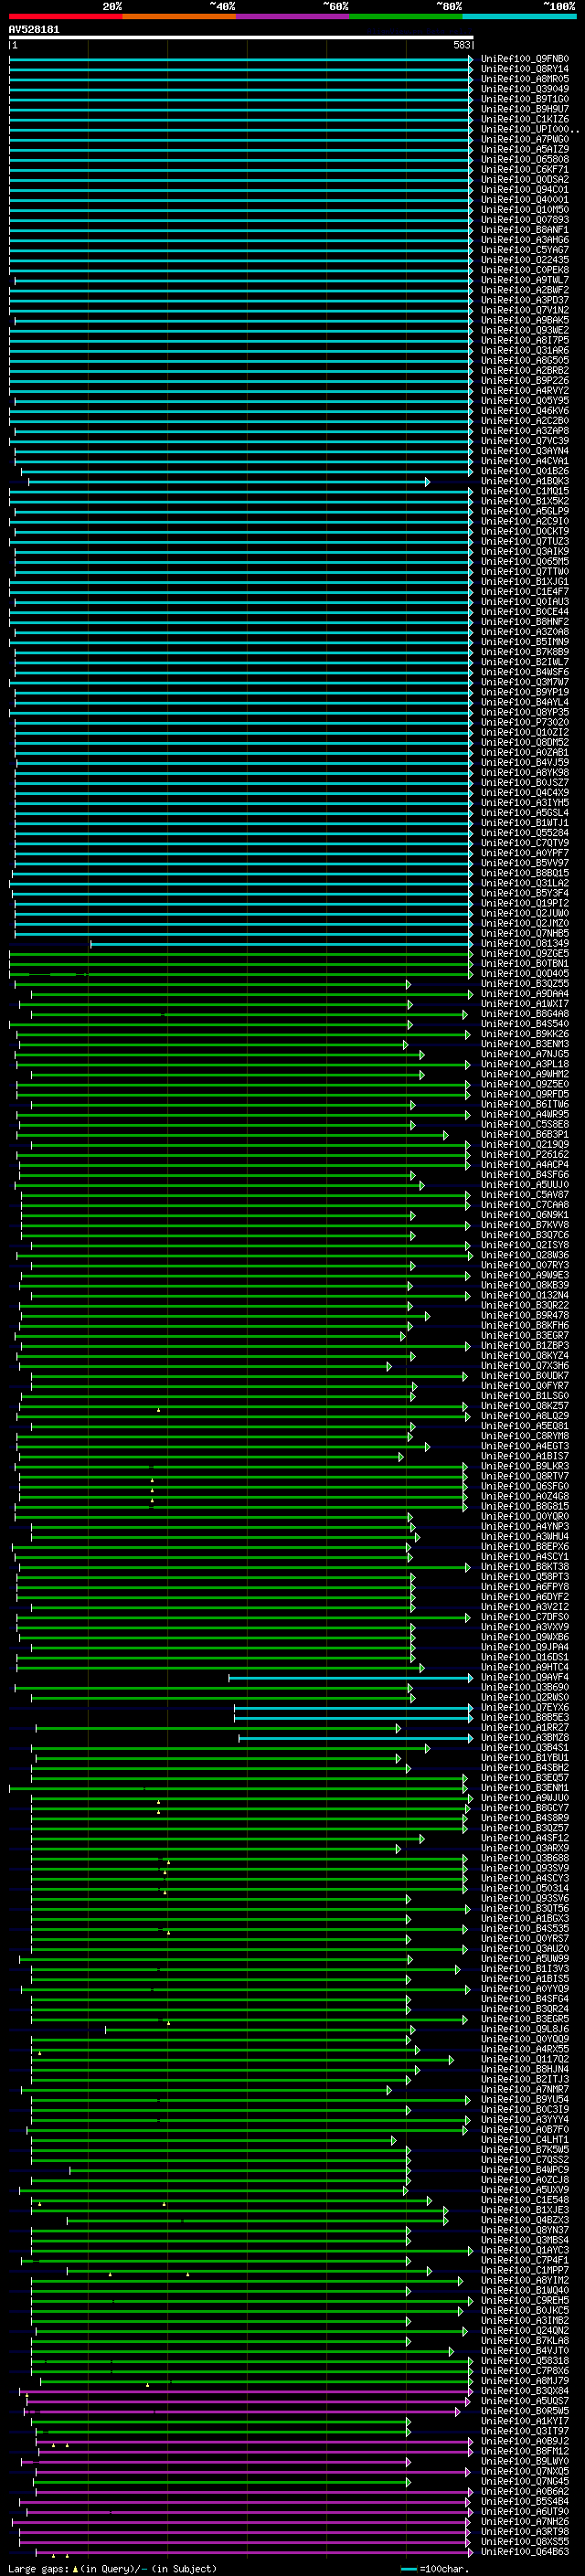Select hit label UniRef100_C0PEK8

[x=525, y=270]
